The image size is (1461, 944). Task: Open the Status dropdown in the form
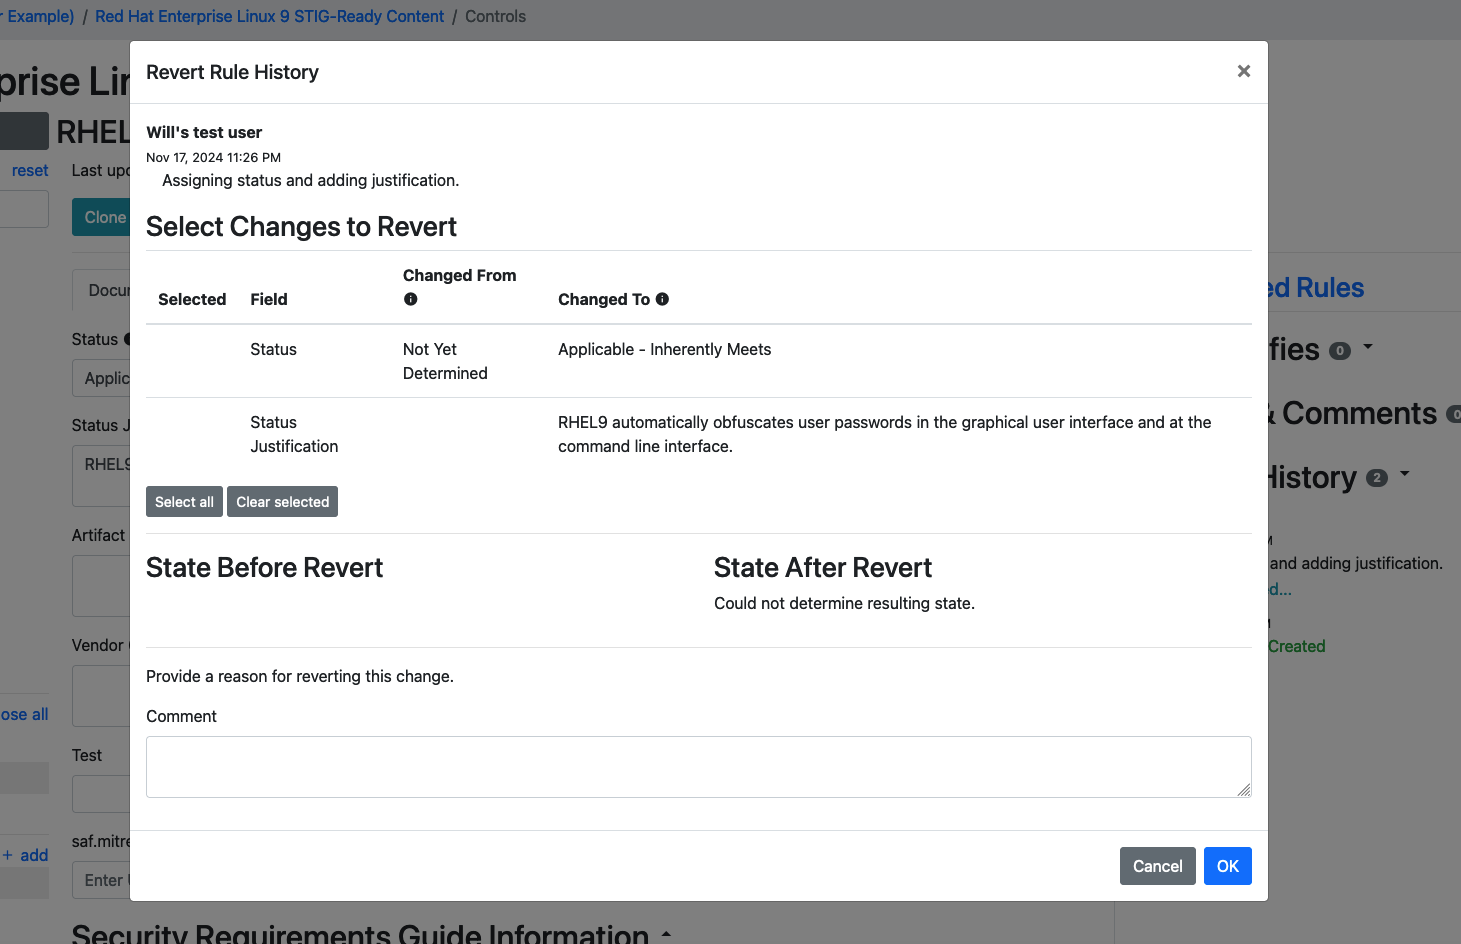click(102, 378)
